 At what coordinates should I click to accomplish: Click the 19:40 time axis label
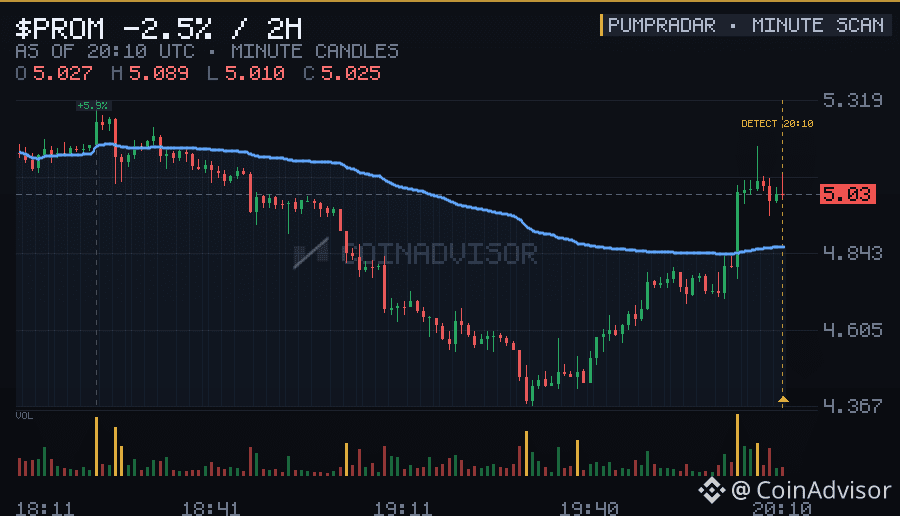(x=589, y=509)
